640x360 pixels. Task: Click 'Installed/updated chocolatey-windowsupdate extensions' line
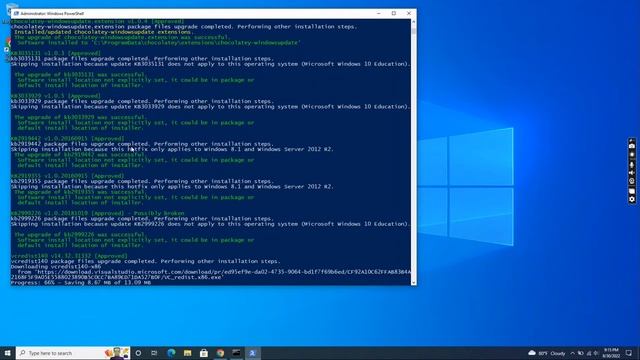pos(104,32)
